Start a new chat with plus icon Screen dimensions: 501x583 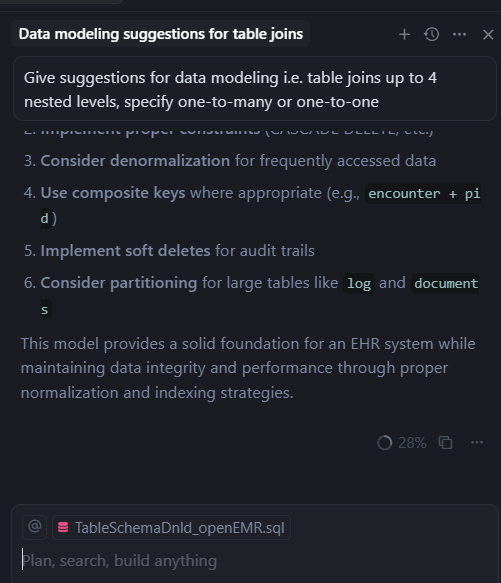pyautogui.click(x=404, y=35)
